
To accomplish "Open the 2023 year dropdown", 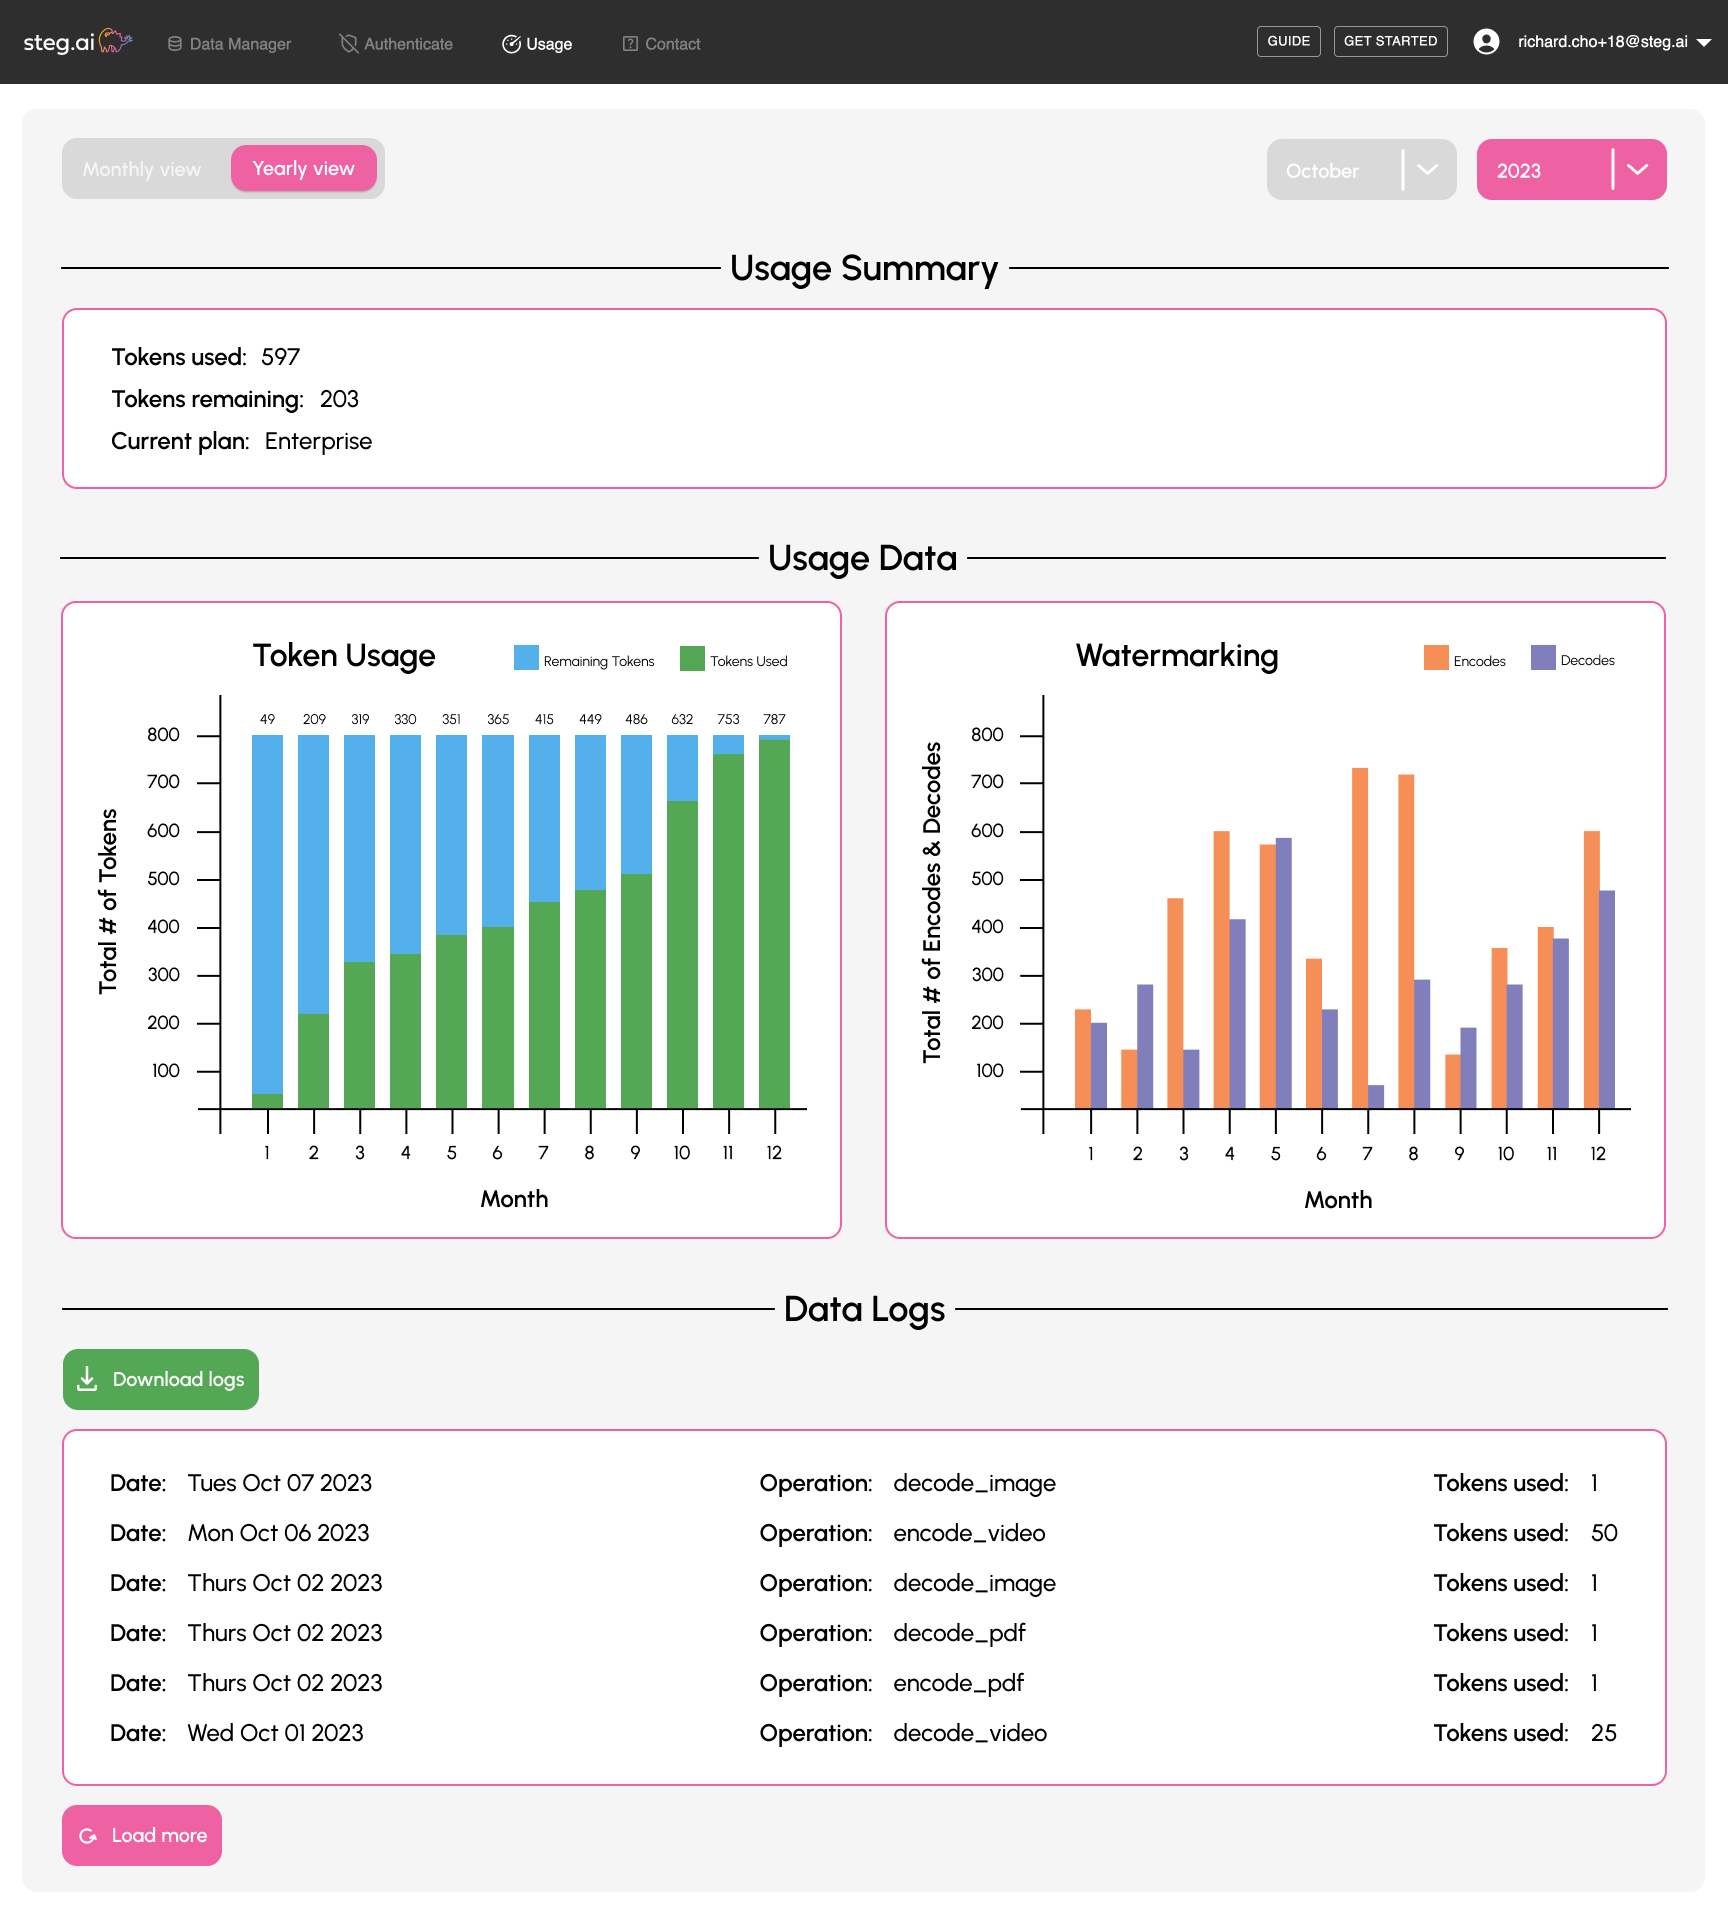I will [x=1571, y=170].
